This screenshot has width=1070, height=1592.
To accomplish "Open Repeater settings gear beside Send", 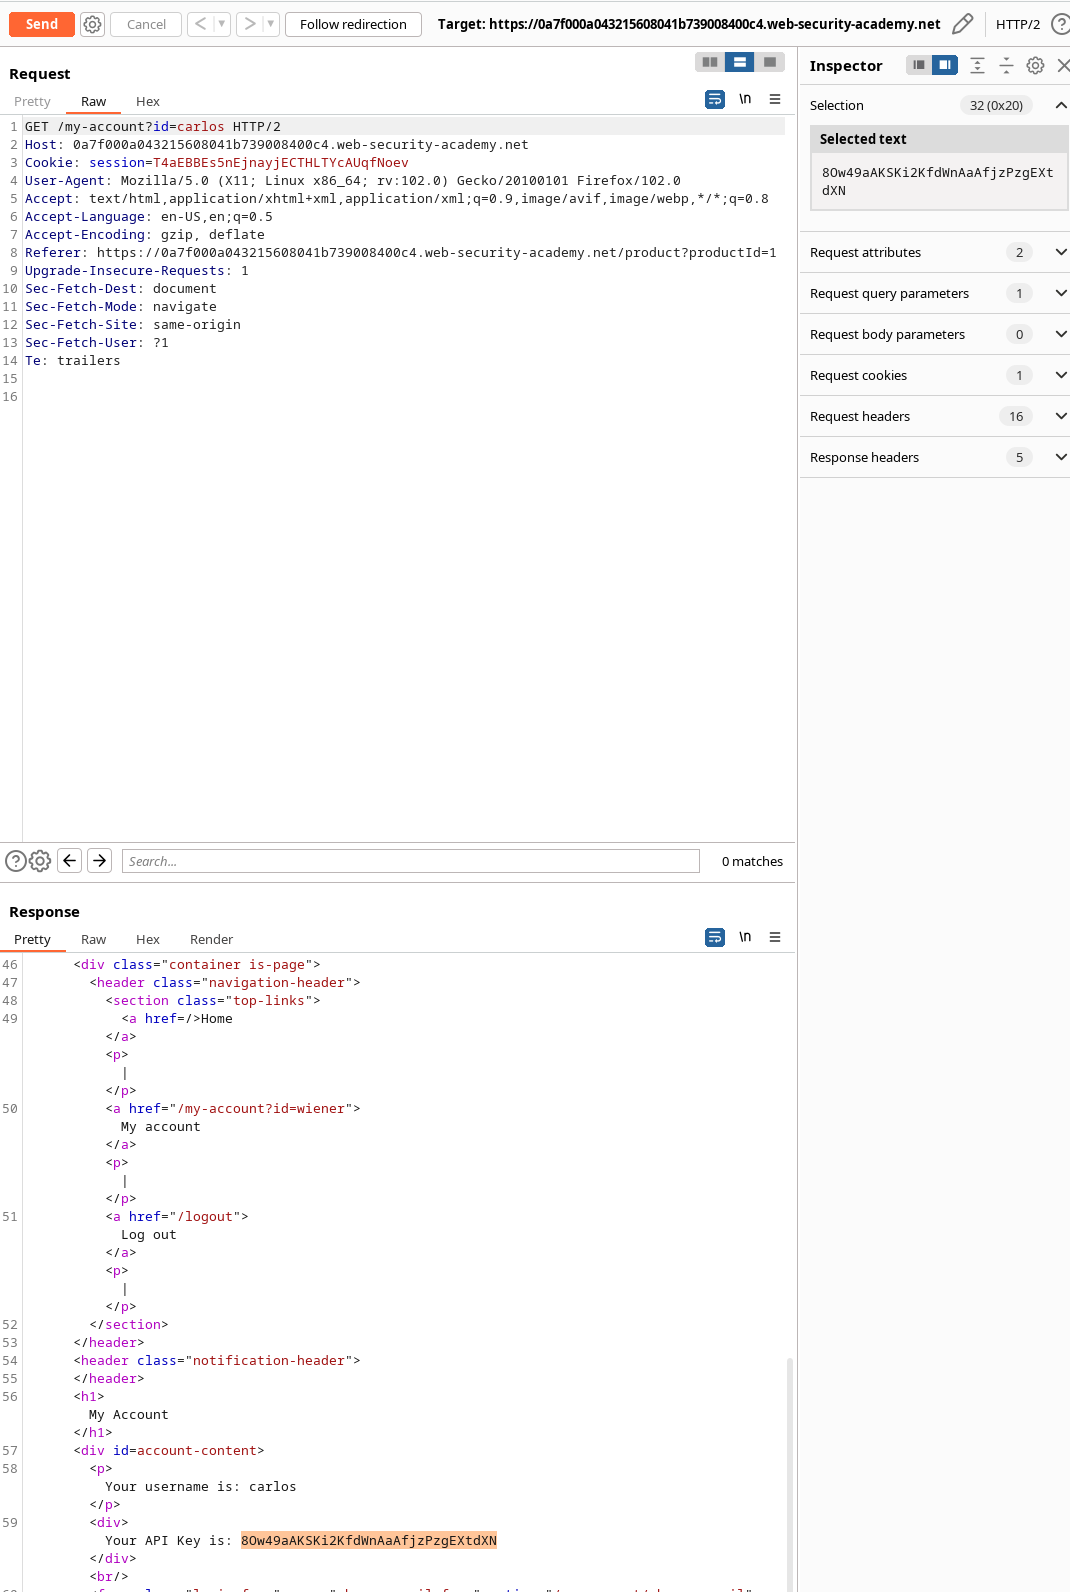I will tap(92, 24).
